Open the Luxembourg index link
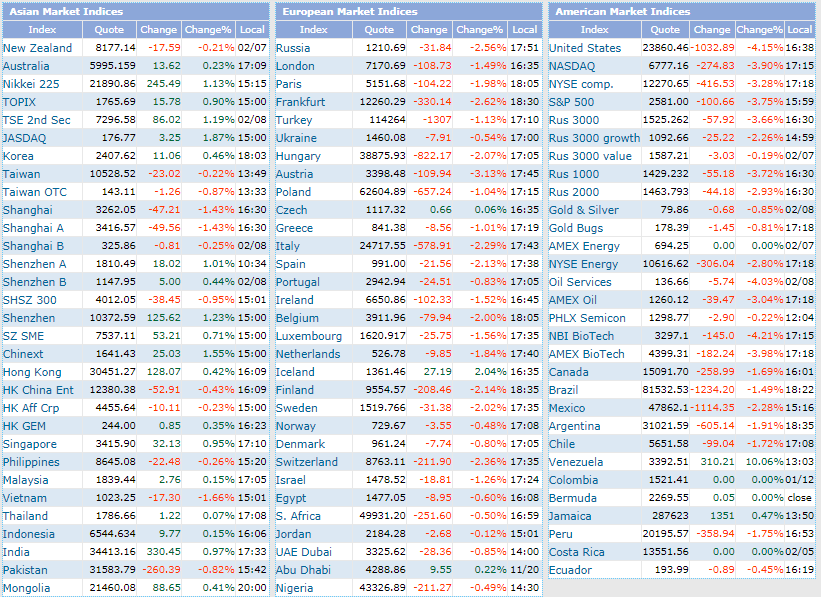 point(309,336)
